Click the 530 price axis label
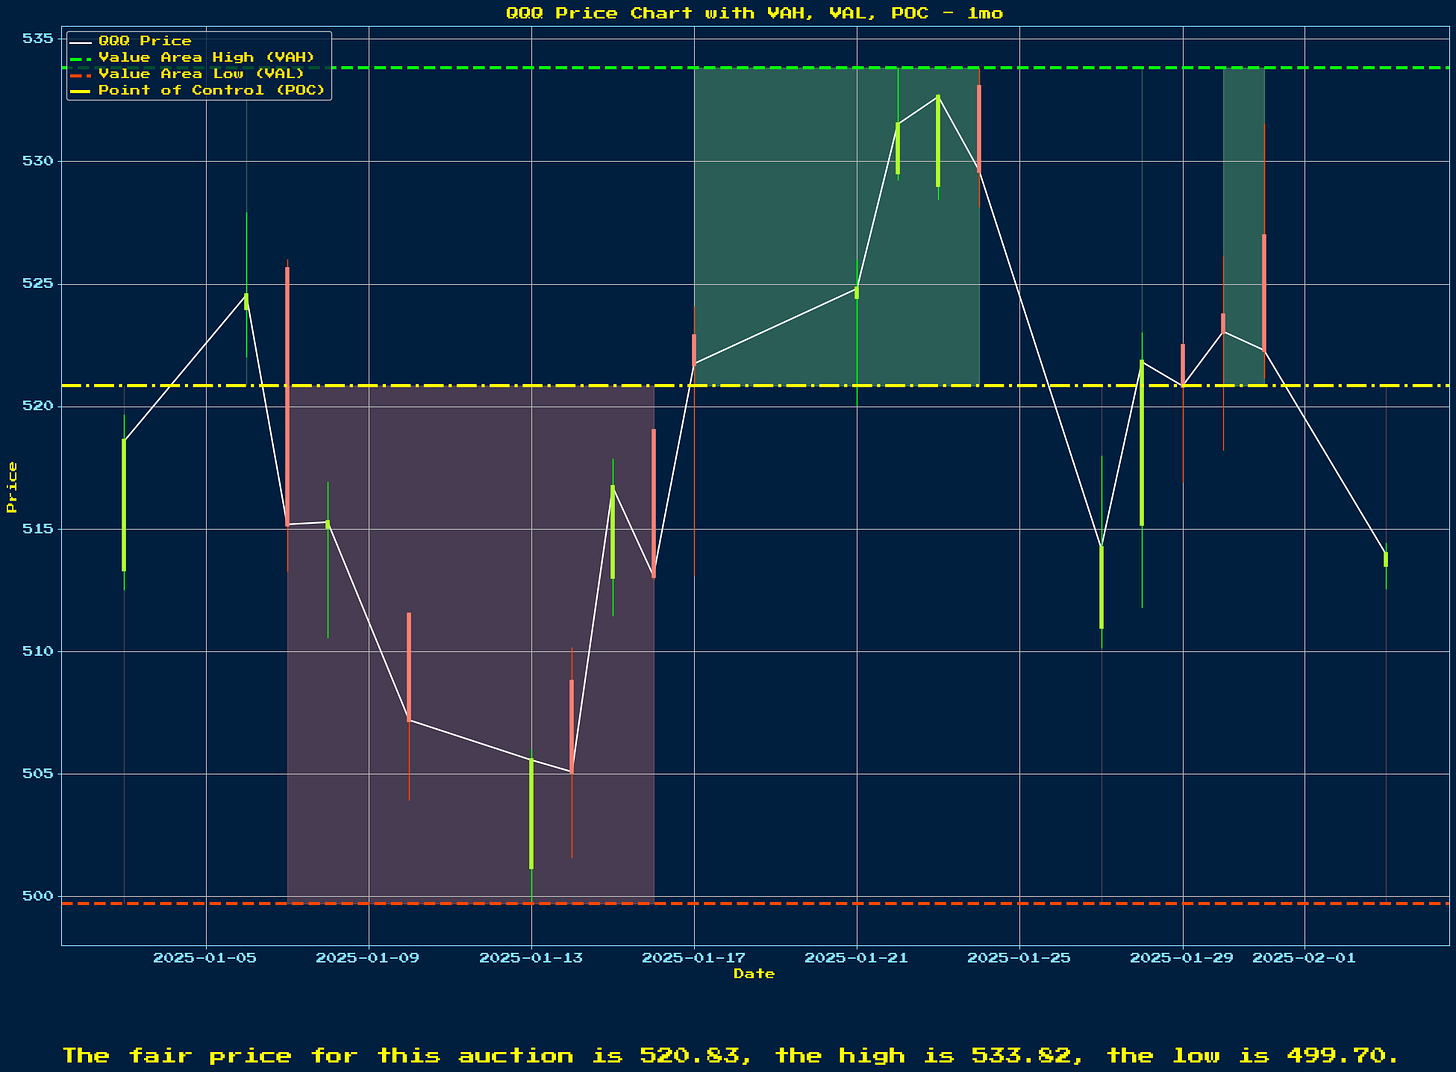The width and height of the screenshot is (1456, 1072). (37, 161)
